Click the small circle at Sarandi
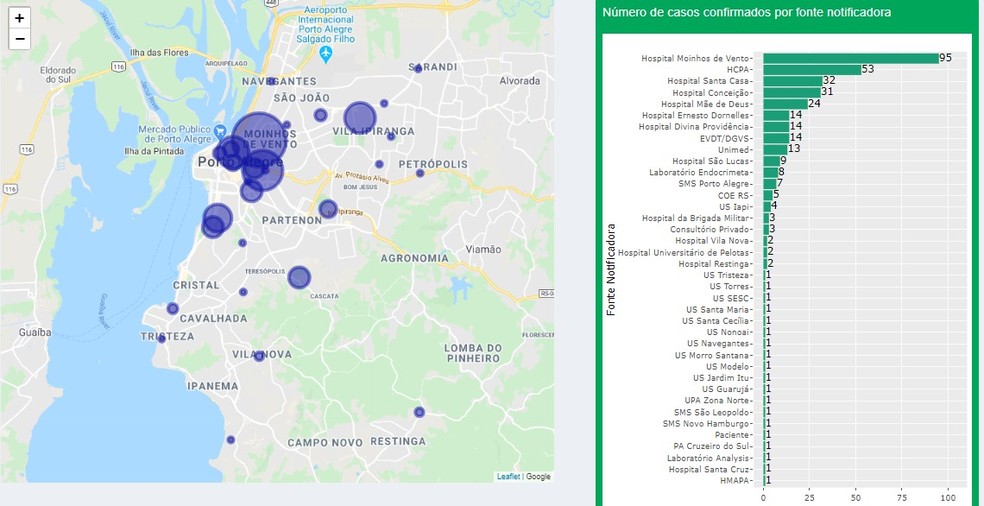 coord(418,68)
